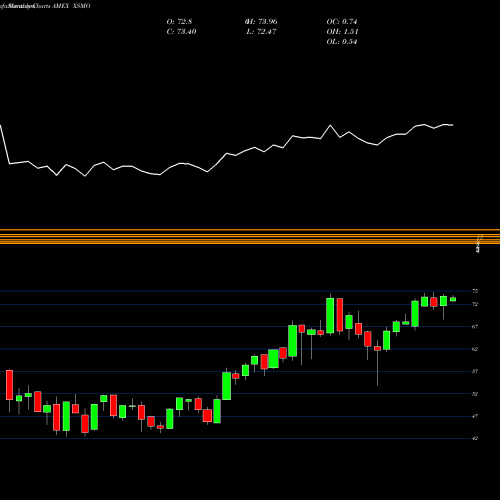Viewport: 500px width, 500px height.
Task: Select the high price reading H: 73.96
Action: 261,22
